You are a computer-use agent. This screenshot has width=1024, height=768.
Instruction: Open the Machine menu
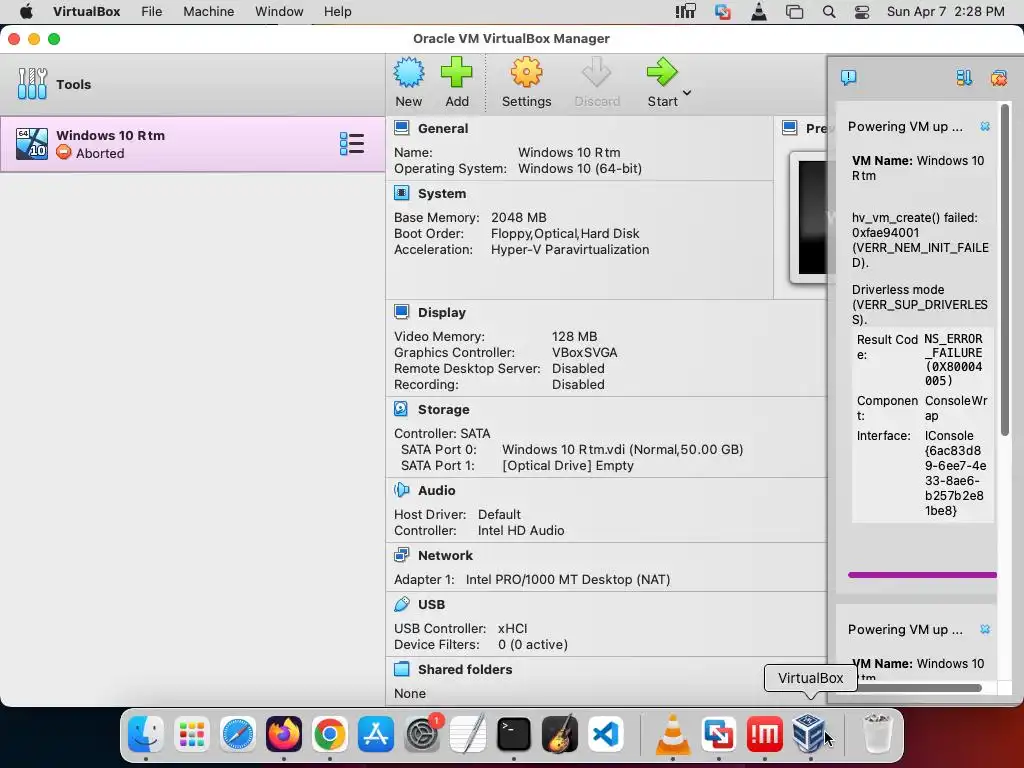(208, 11)
